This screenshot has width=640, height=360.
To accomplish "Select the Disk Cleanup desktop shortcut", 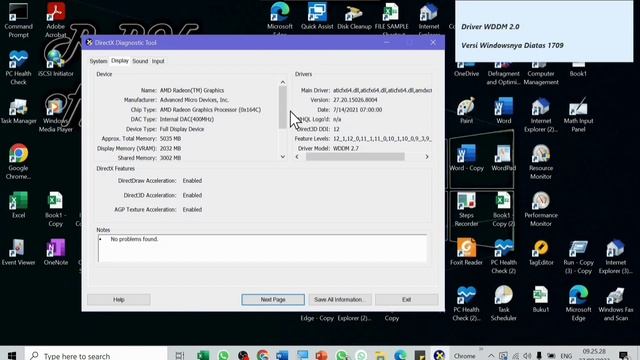I will 354,16.
